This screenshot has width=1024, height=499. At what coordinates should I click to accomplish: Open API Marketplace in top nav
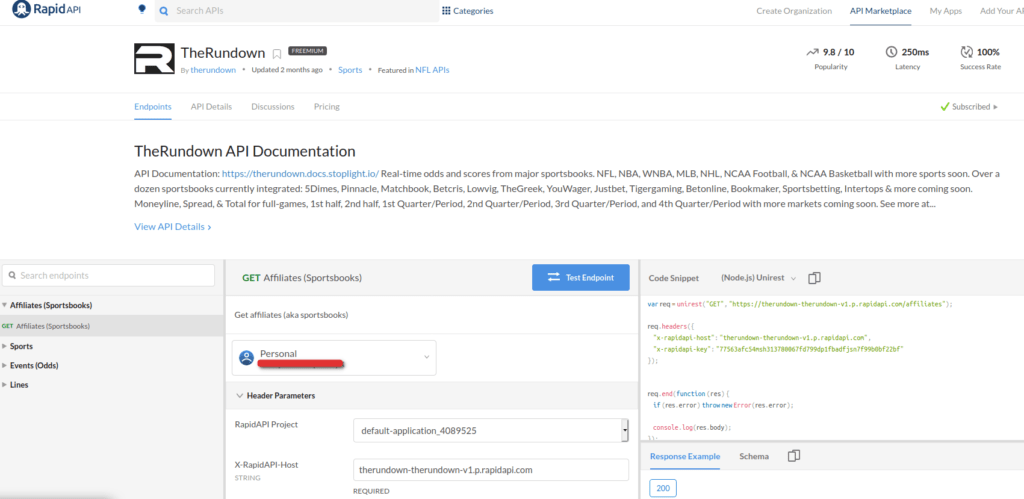(880, 11)
